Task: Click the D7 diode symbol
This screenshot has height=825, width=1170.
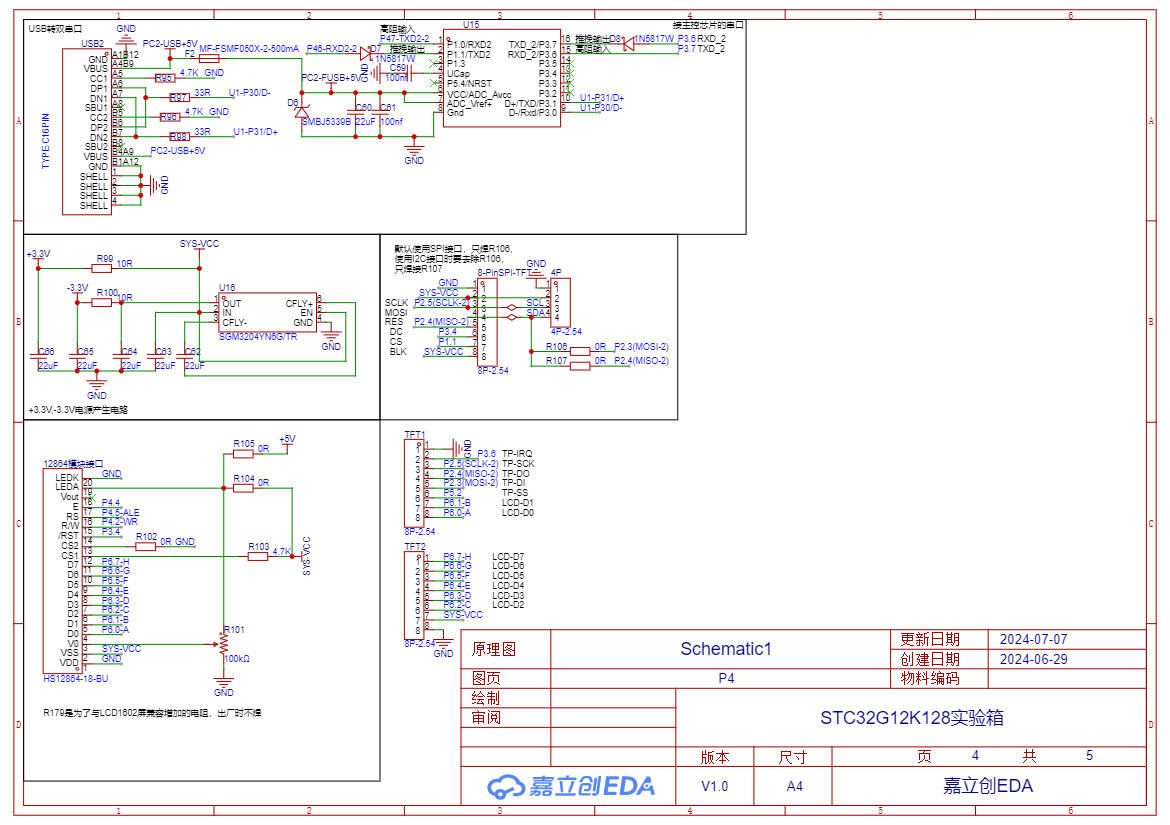Action: [x=366, y=53]
